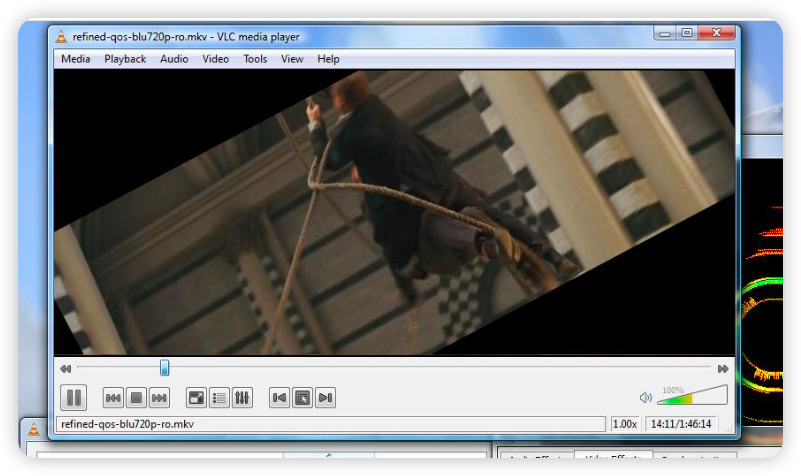Maximize the VLC media player window
This screenshot has height=476, width=801.
click(687, 33)
